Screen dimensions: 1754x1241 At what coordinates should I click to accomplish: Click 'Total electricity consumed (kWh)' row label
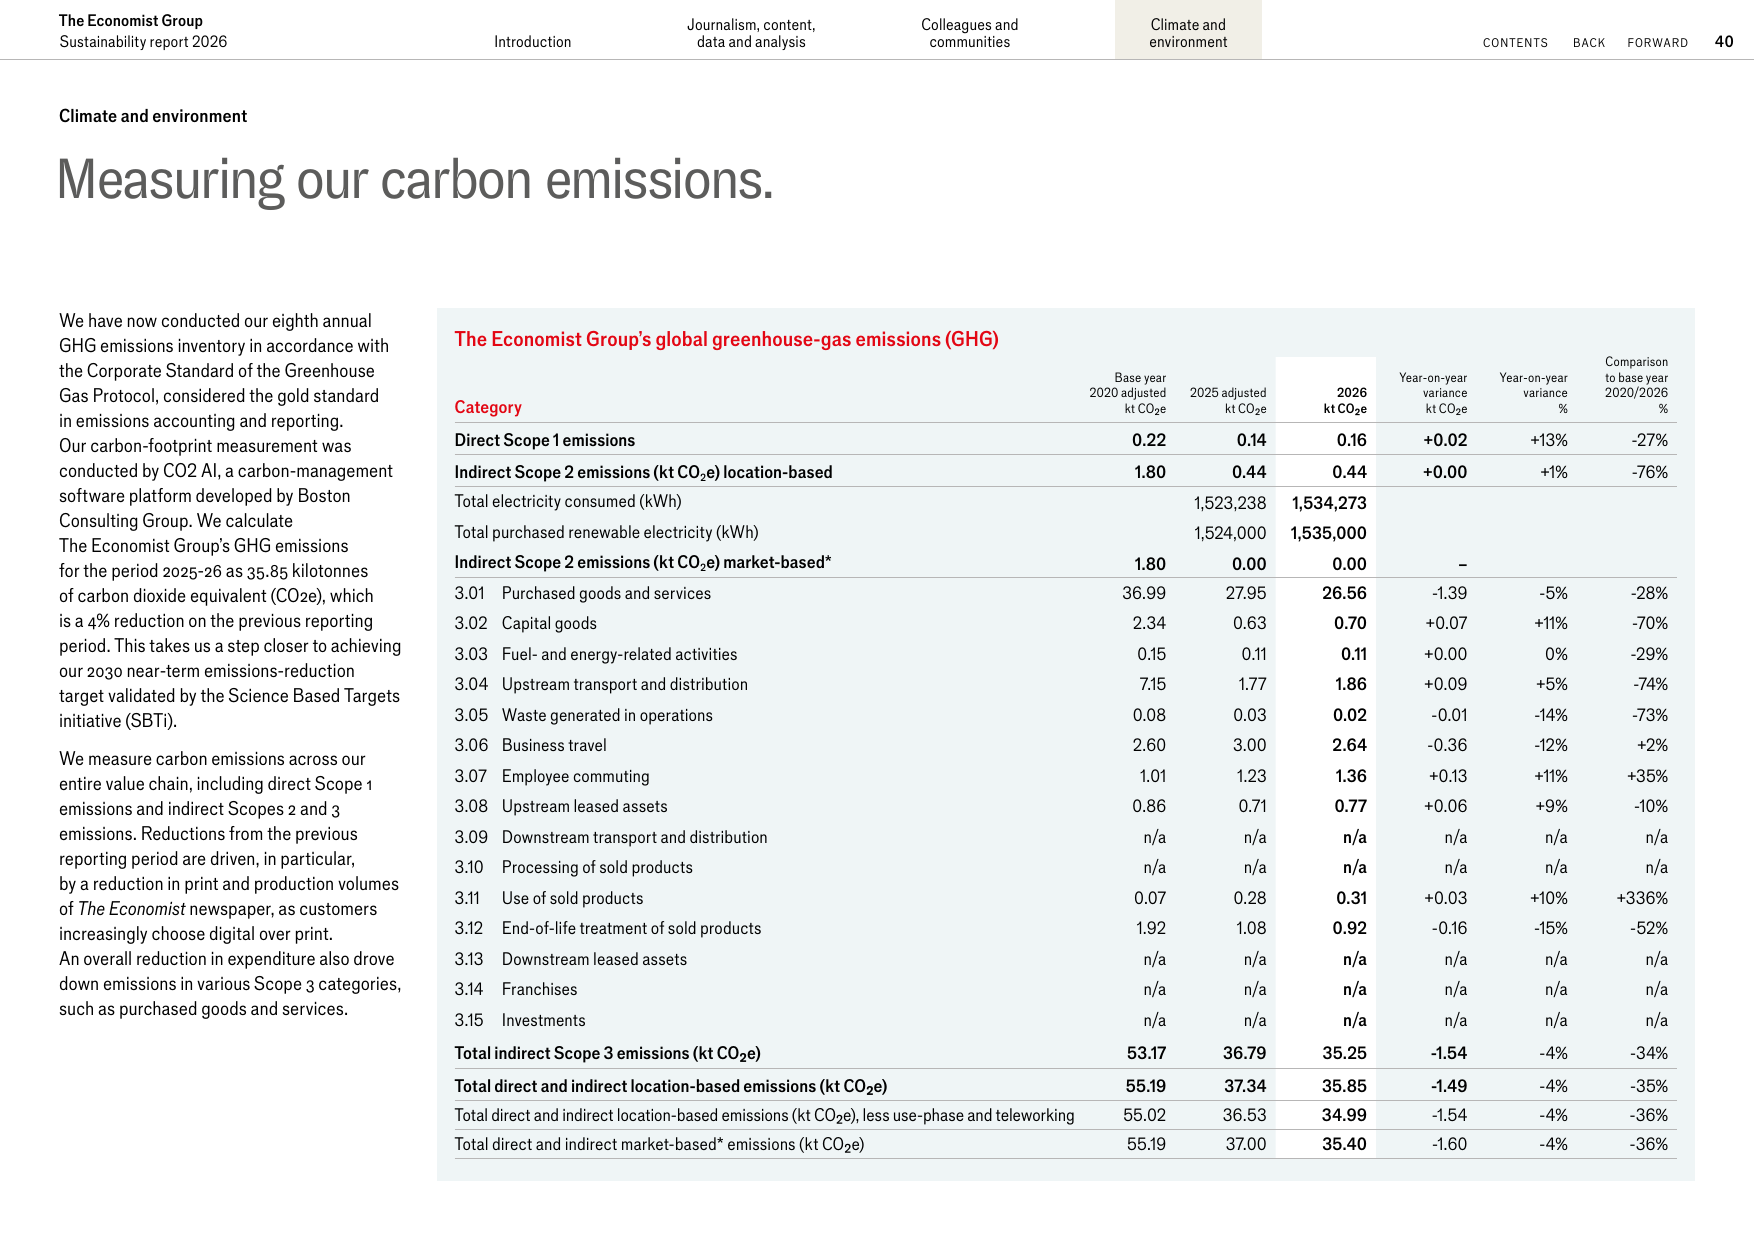(568, 502)
